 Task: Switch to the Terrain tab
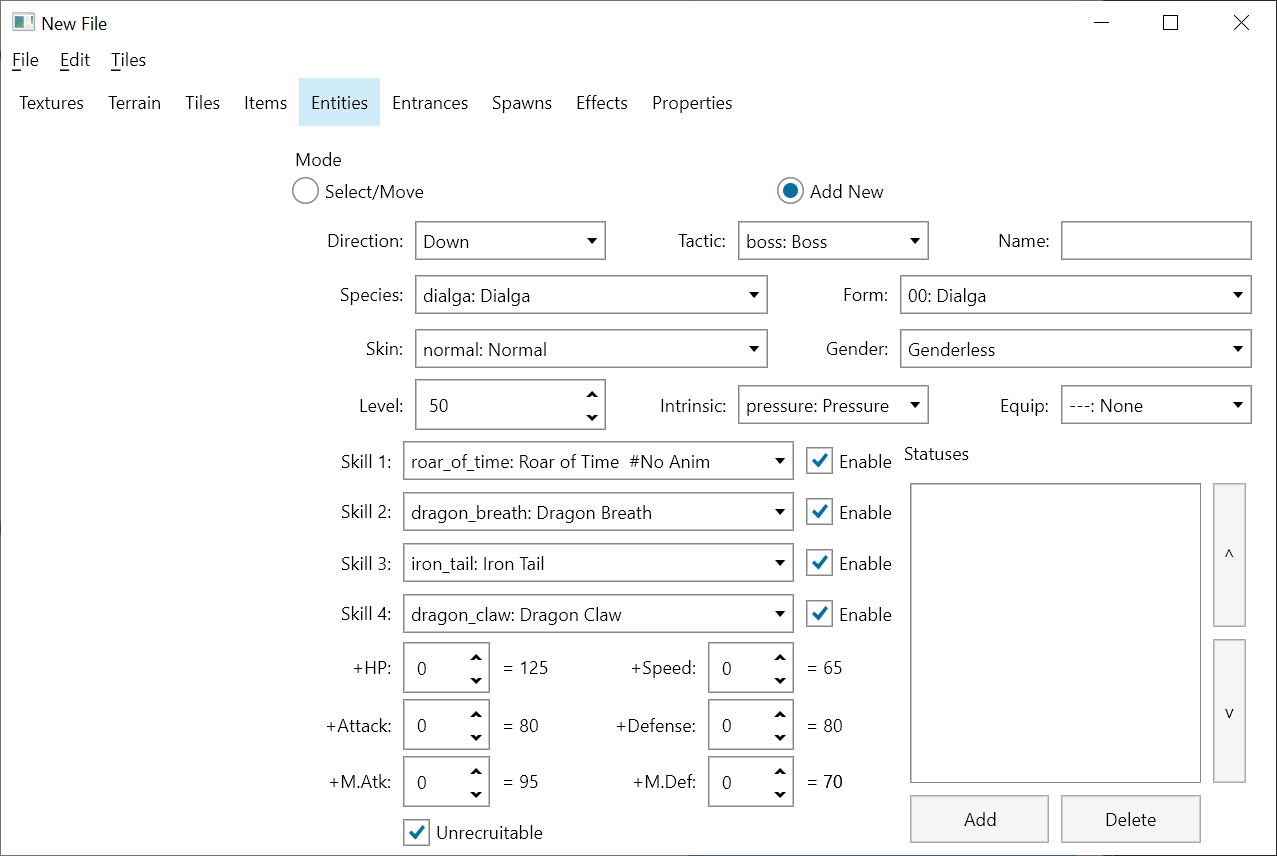135,103
